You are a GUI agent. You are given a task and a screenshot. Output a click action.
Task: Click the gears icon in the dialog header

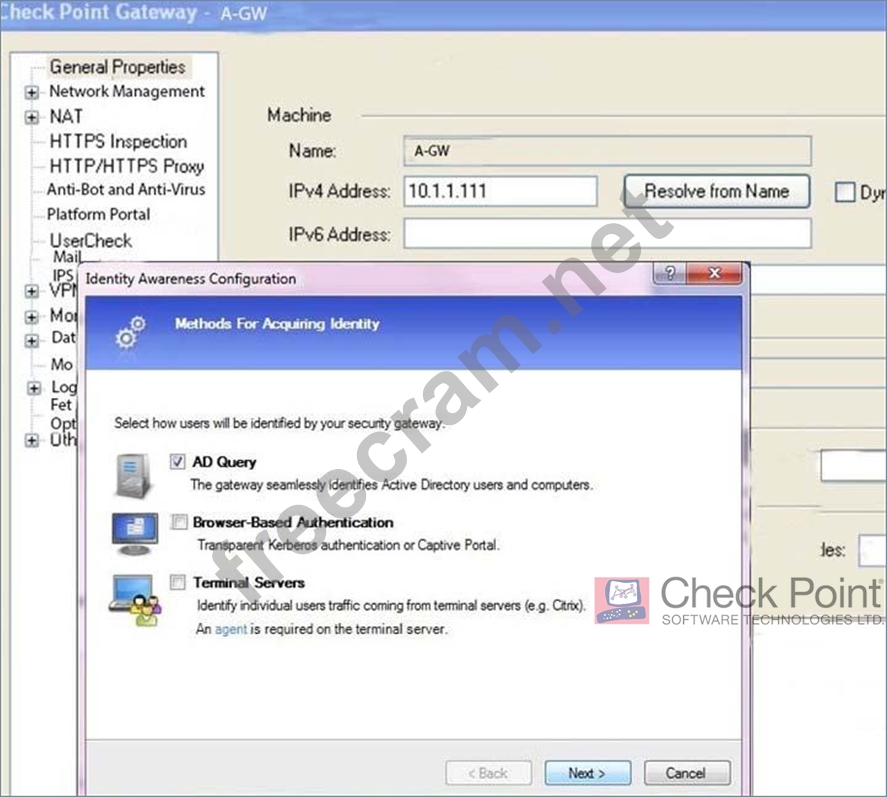130,332
